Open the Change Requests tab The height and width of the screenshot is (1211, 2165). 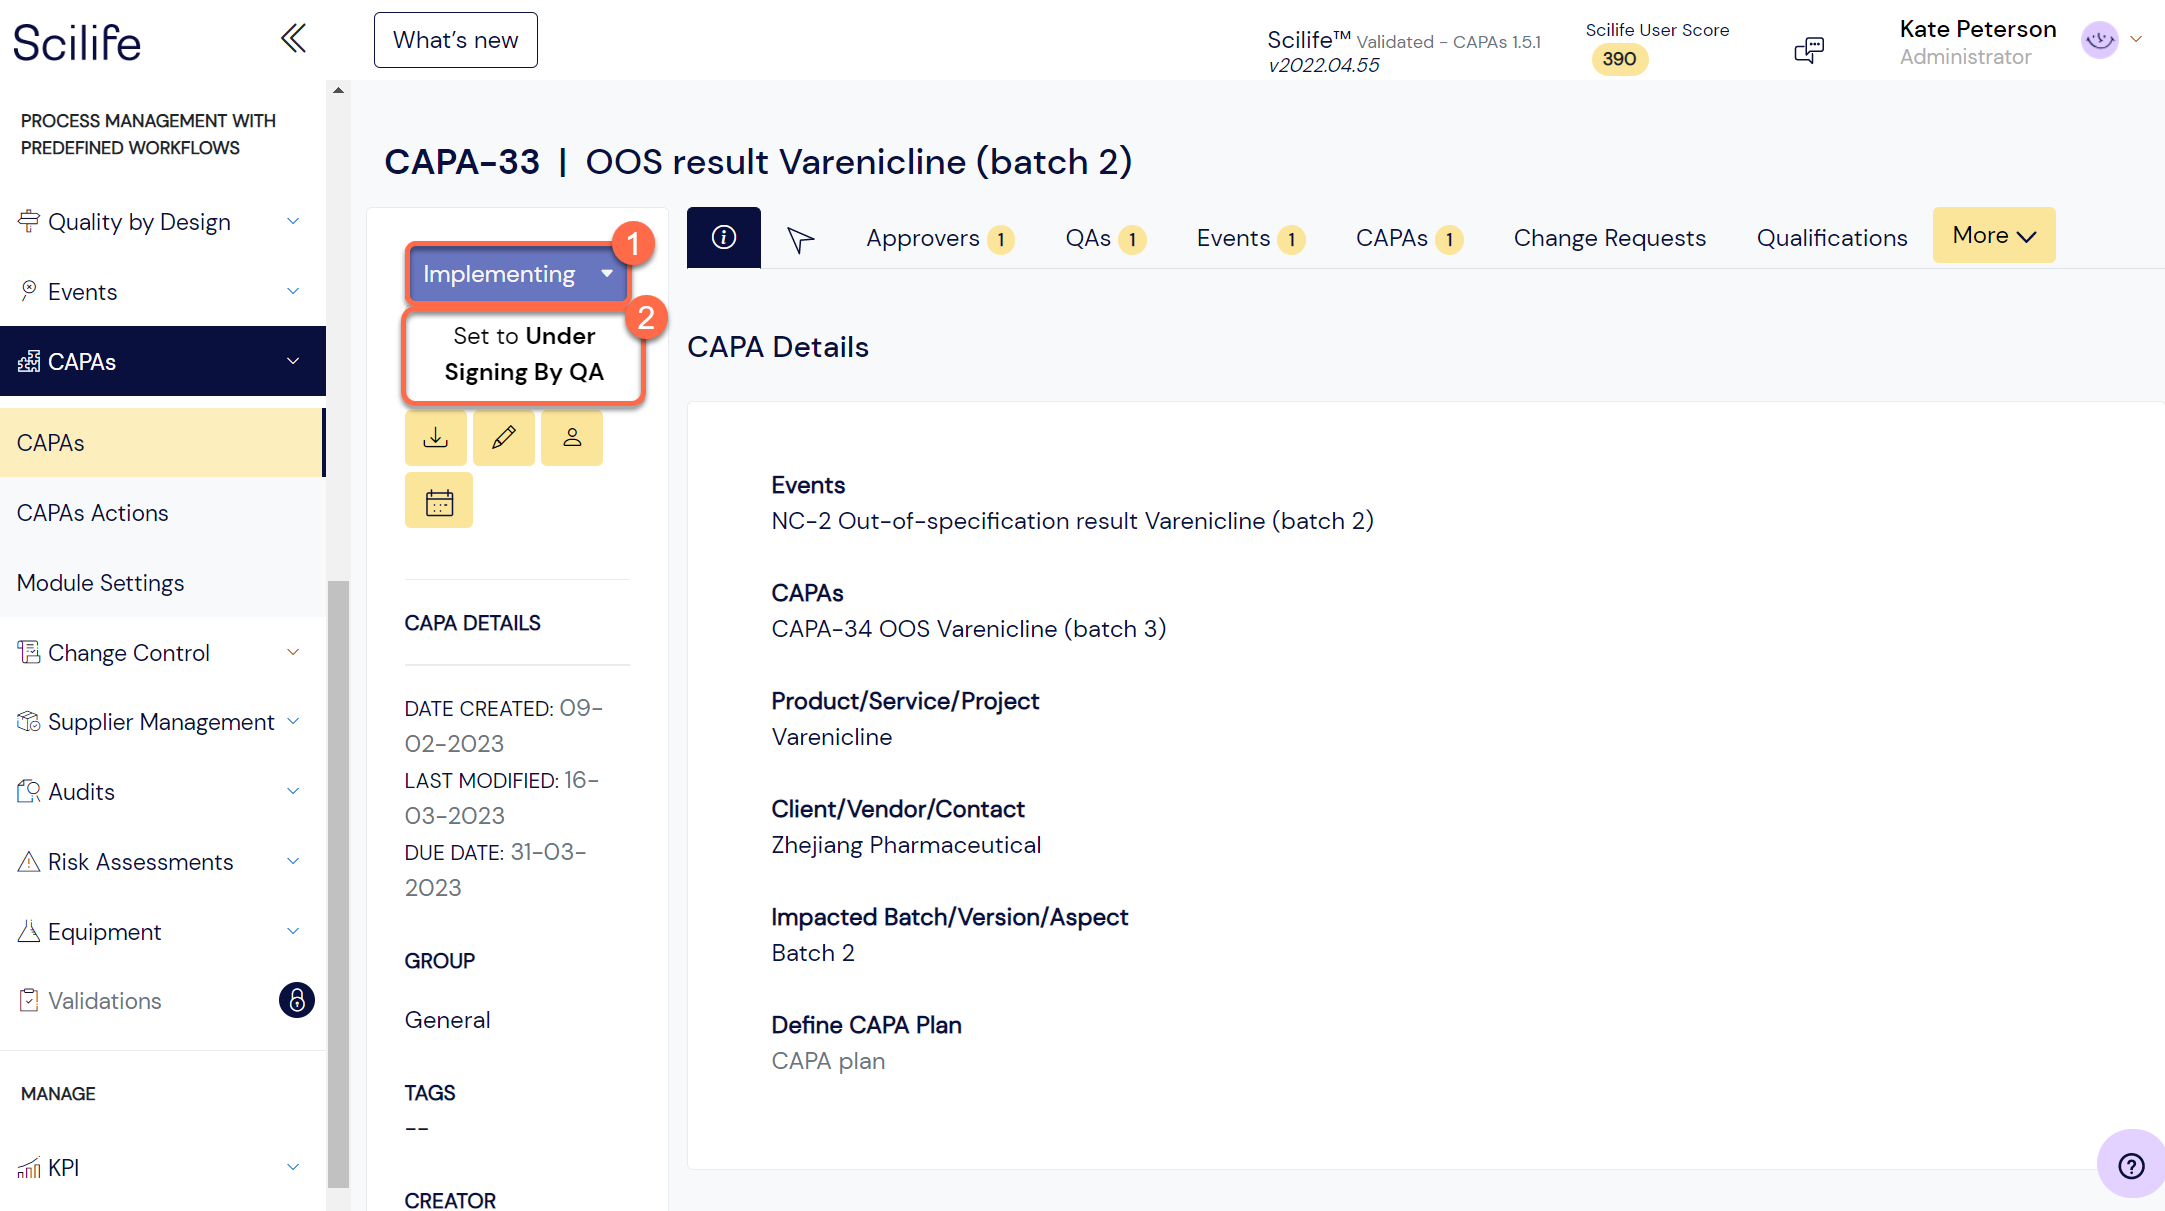tap(1609, 238)
